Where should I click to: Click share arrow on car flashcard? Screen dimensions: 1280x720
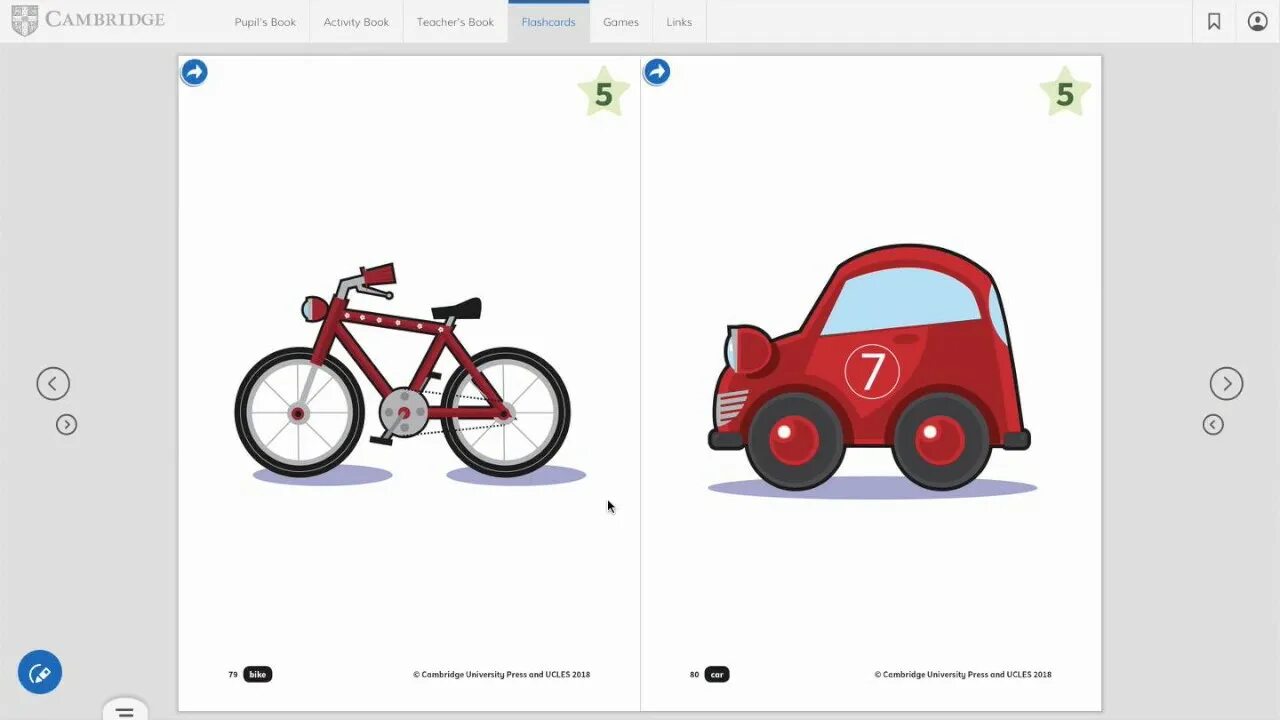tap(657, 72)
